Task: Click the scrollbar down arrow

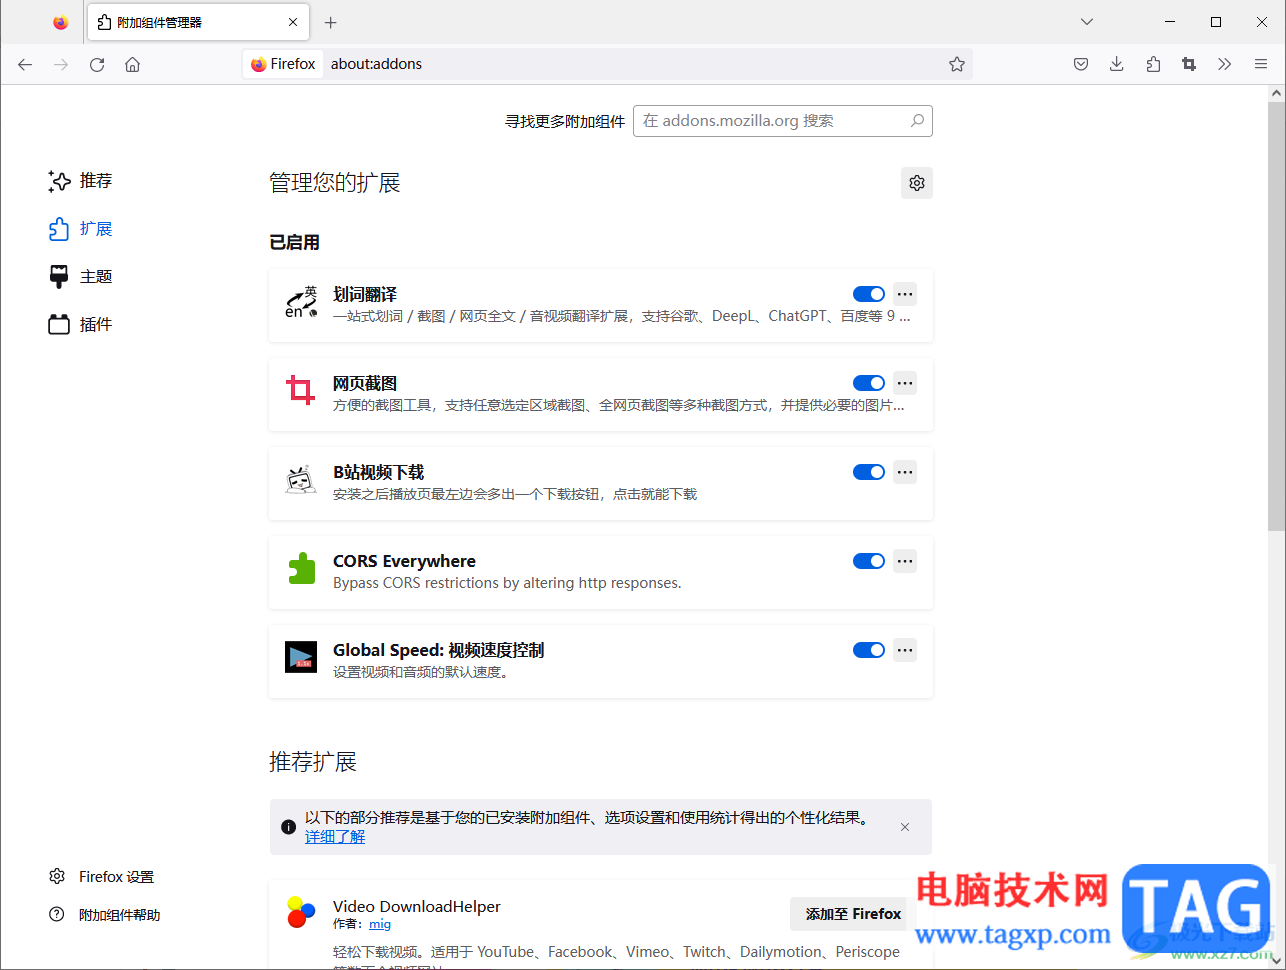Action: [1276, 960]
